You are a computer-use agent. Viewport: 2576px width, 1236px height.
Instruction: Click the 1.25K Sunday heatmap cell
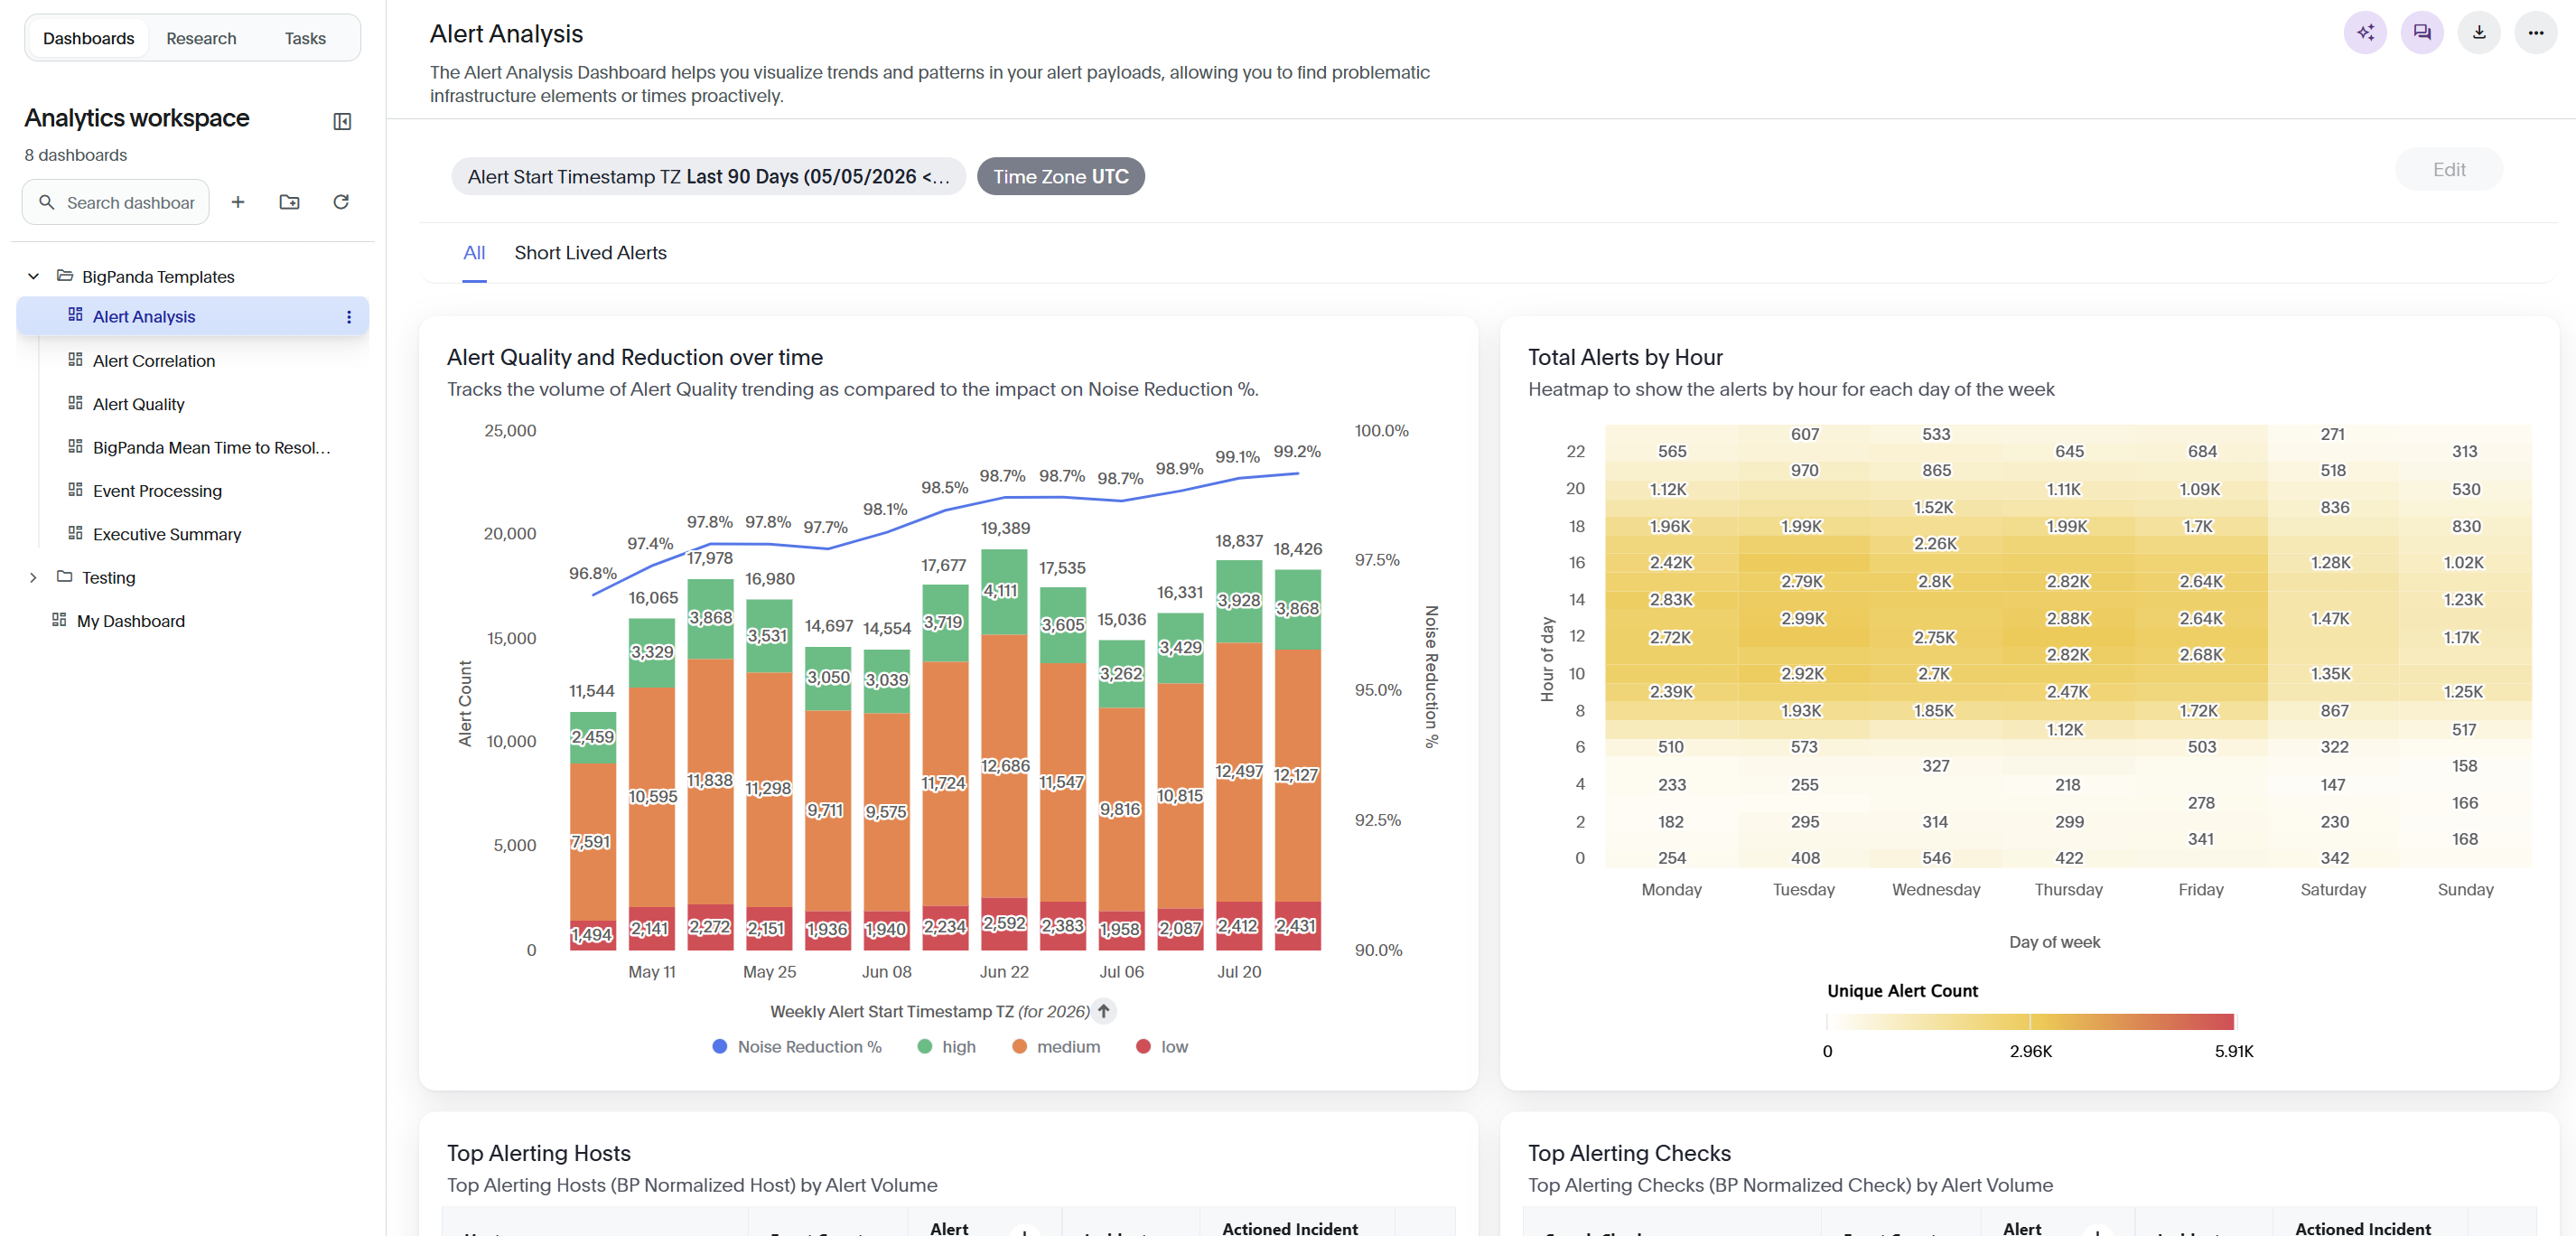tap(2463, 691)
